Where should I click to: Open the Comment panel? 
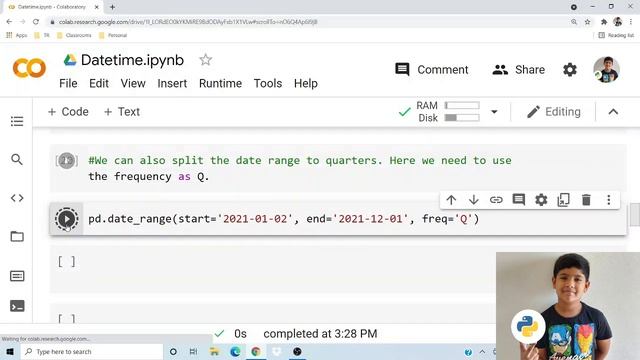431,70
